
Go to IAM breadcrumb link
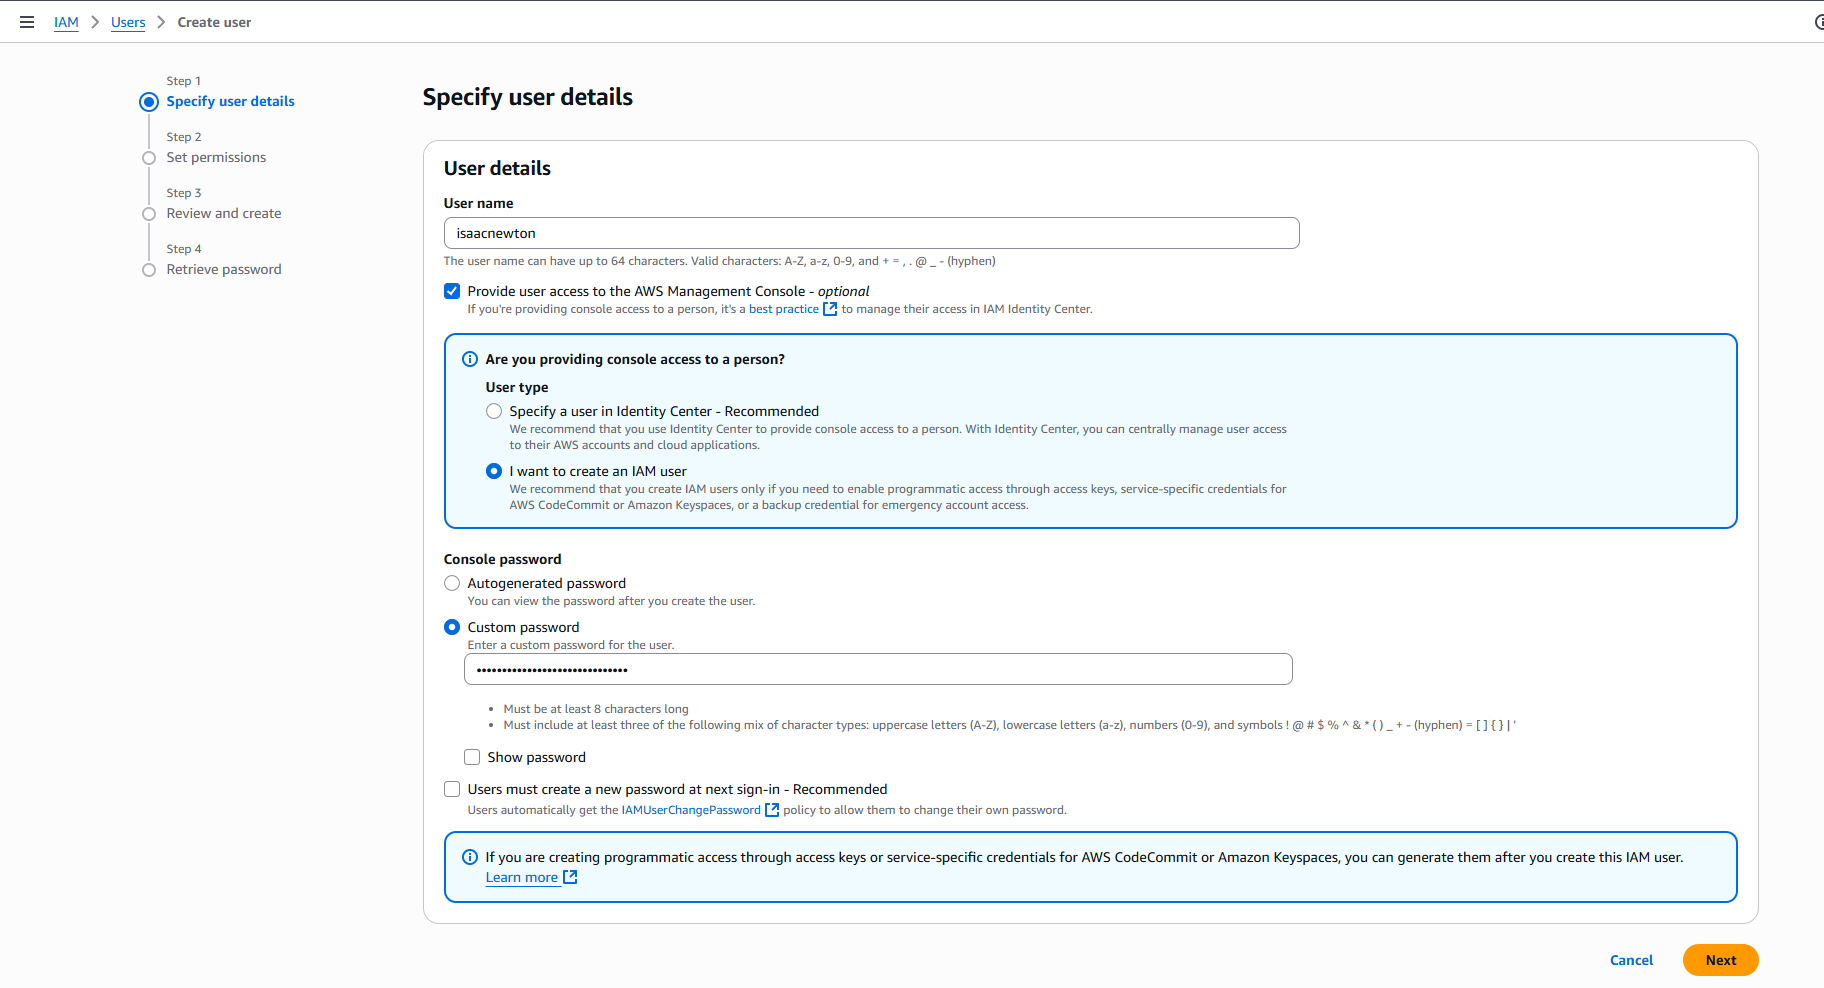(x=66, y=22)
